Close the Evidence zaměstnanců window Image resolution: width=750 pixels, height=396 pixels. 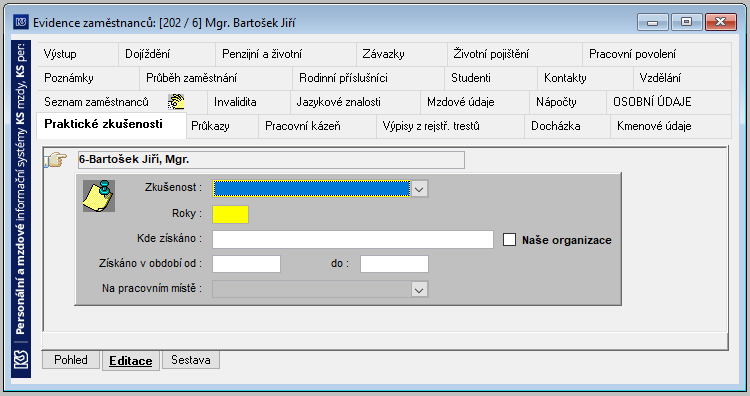(721, 22)
